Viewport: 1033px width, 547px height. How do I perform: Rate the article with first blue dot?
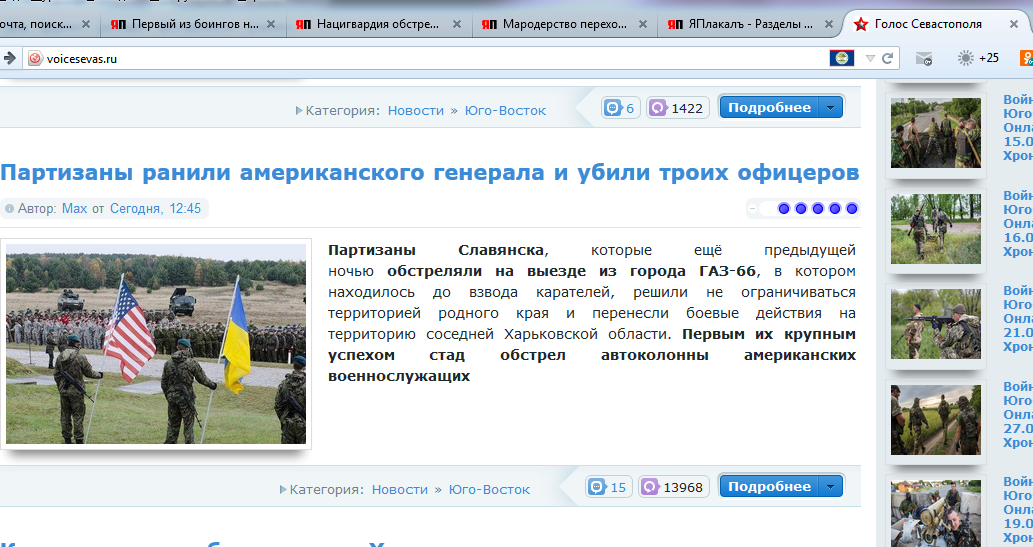pos(783,209)
